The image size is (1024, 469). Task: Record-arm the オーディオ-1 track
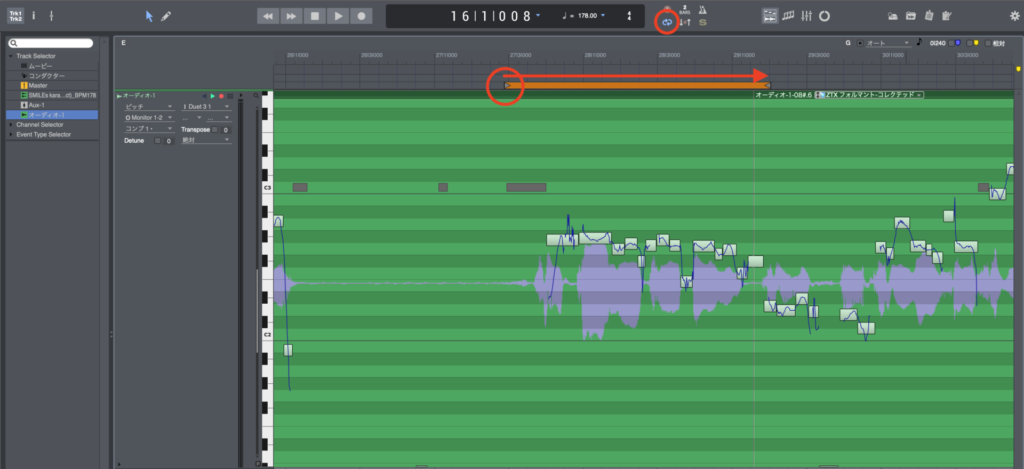pyautogui.click(x=221, y=96)
